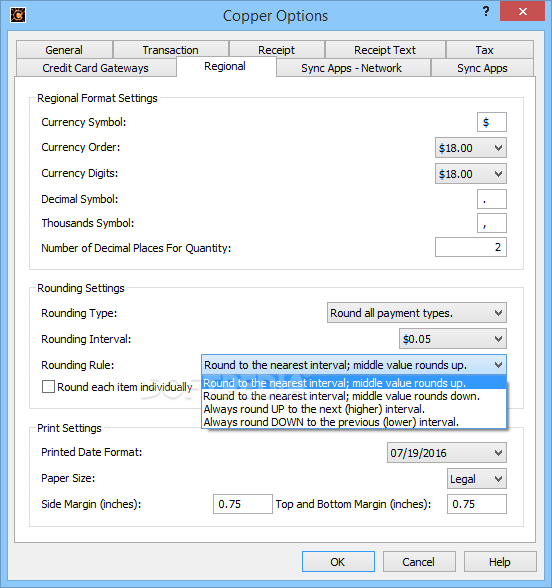Confirm settings with the OK button
Image resolution: width=552 pixels, height=588 pixels.
pos(338,562)
